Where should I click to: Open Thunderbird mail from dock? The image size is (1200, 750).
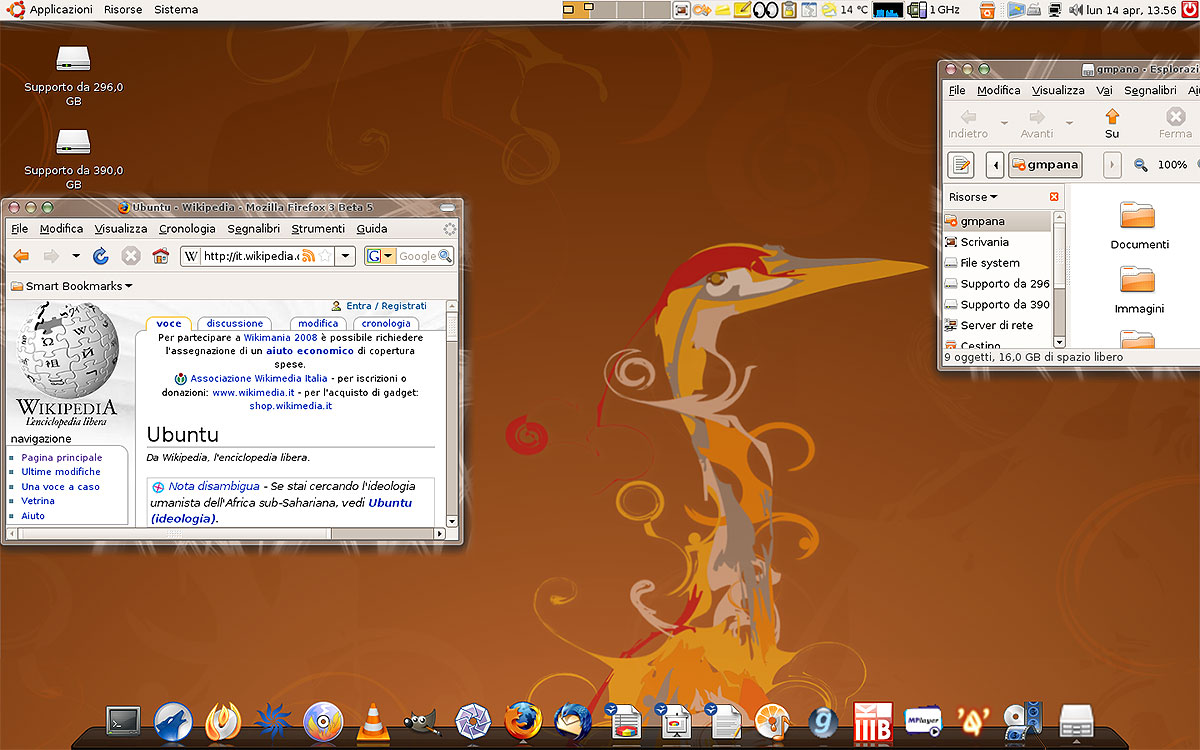click(573, 721)
